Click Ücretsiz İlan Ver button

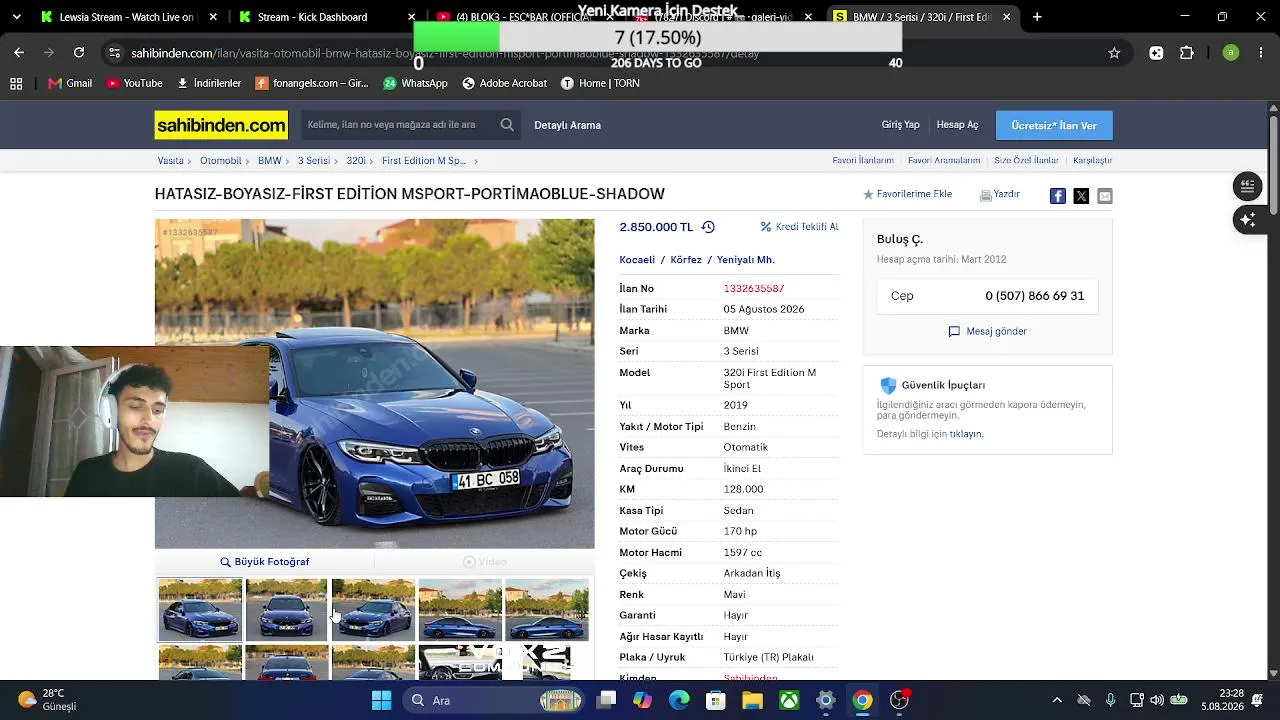coord(1054,125)
